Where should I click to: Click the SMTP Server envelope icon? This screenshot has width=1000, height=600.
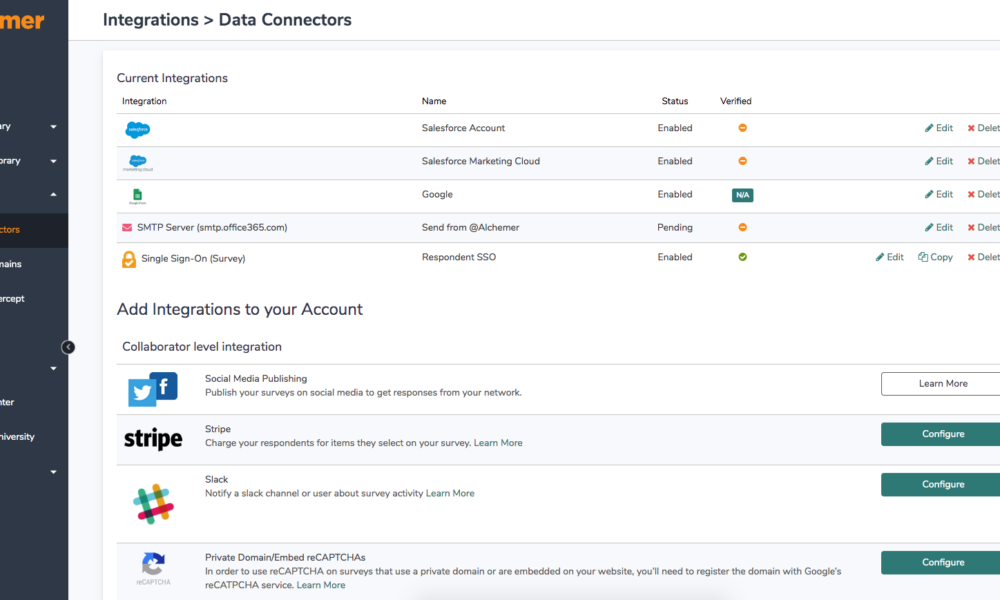click(x=127, y=228)
